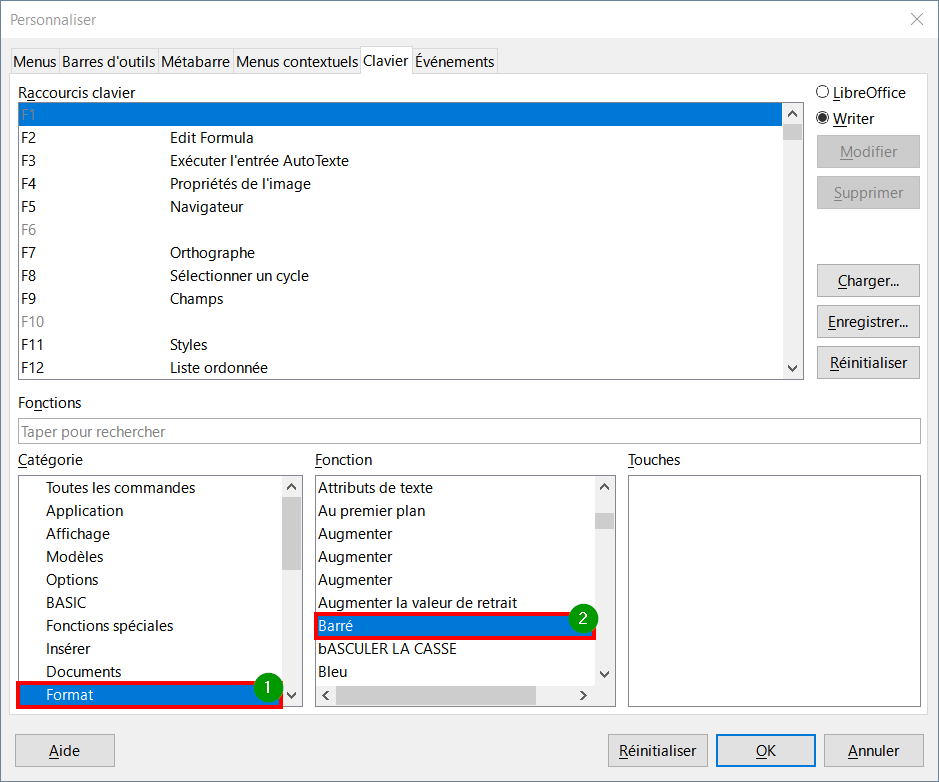
Task: Confirm with the OK button
Action: pyautogui.click(x=765, y=751)
